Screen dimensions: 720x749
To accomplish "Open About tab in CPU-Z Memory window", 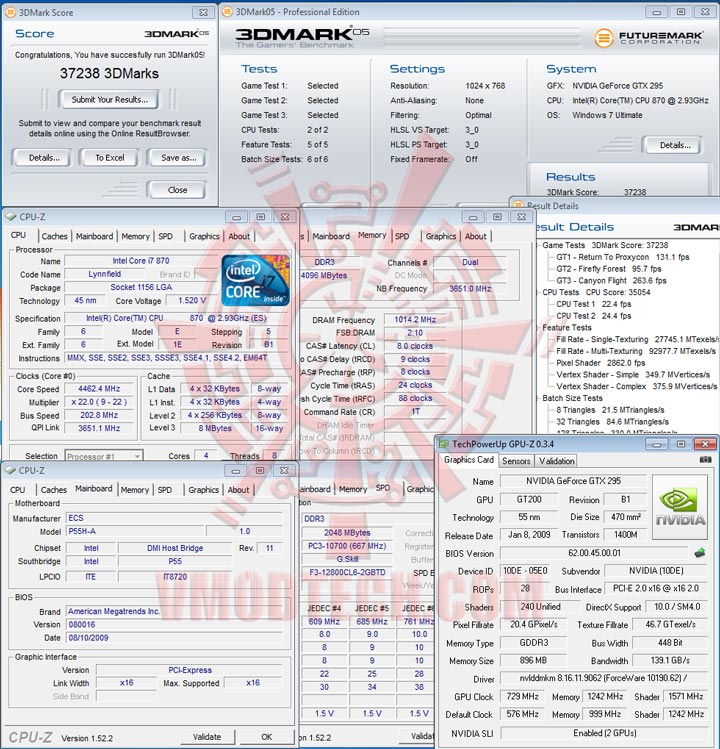I will click(475, 236).
